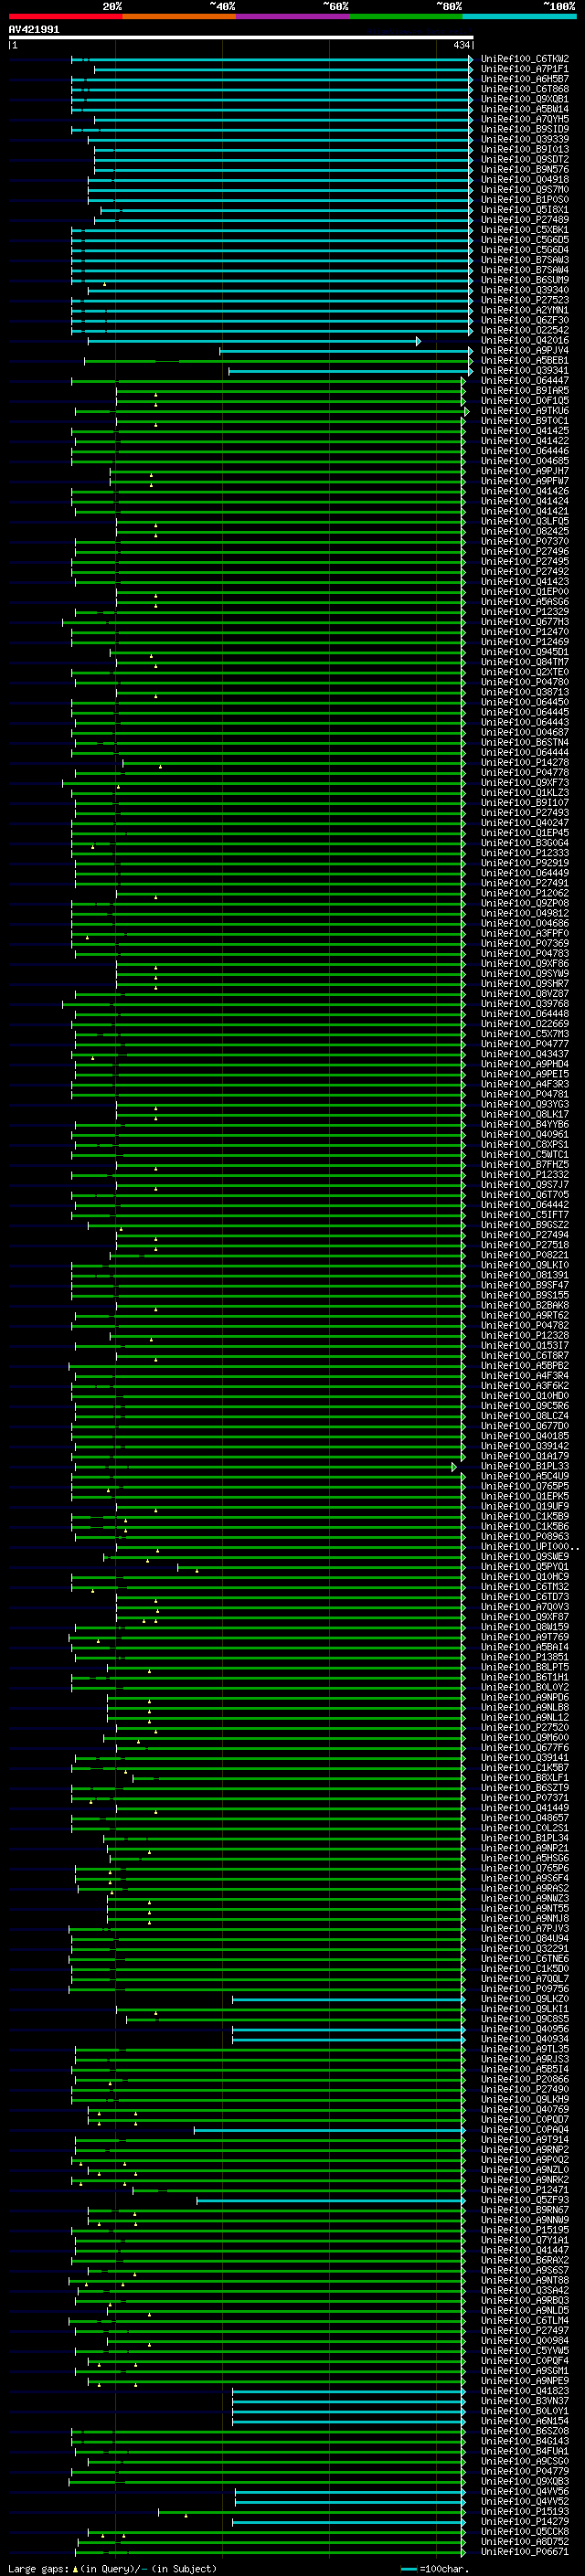Select the UniRef100_C6TM32 label
Screen dimensions: 585x2576
525,1586
